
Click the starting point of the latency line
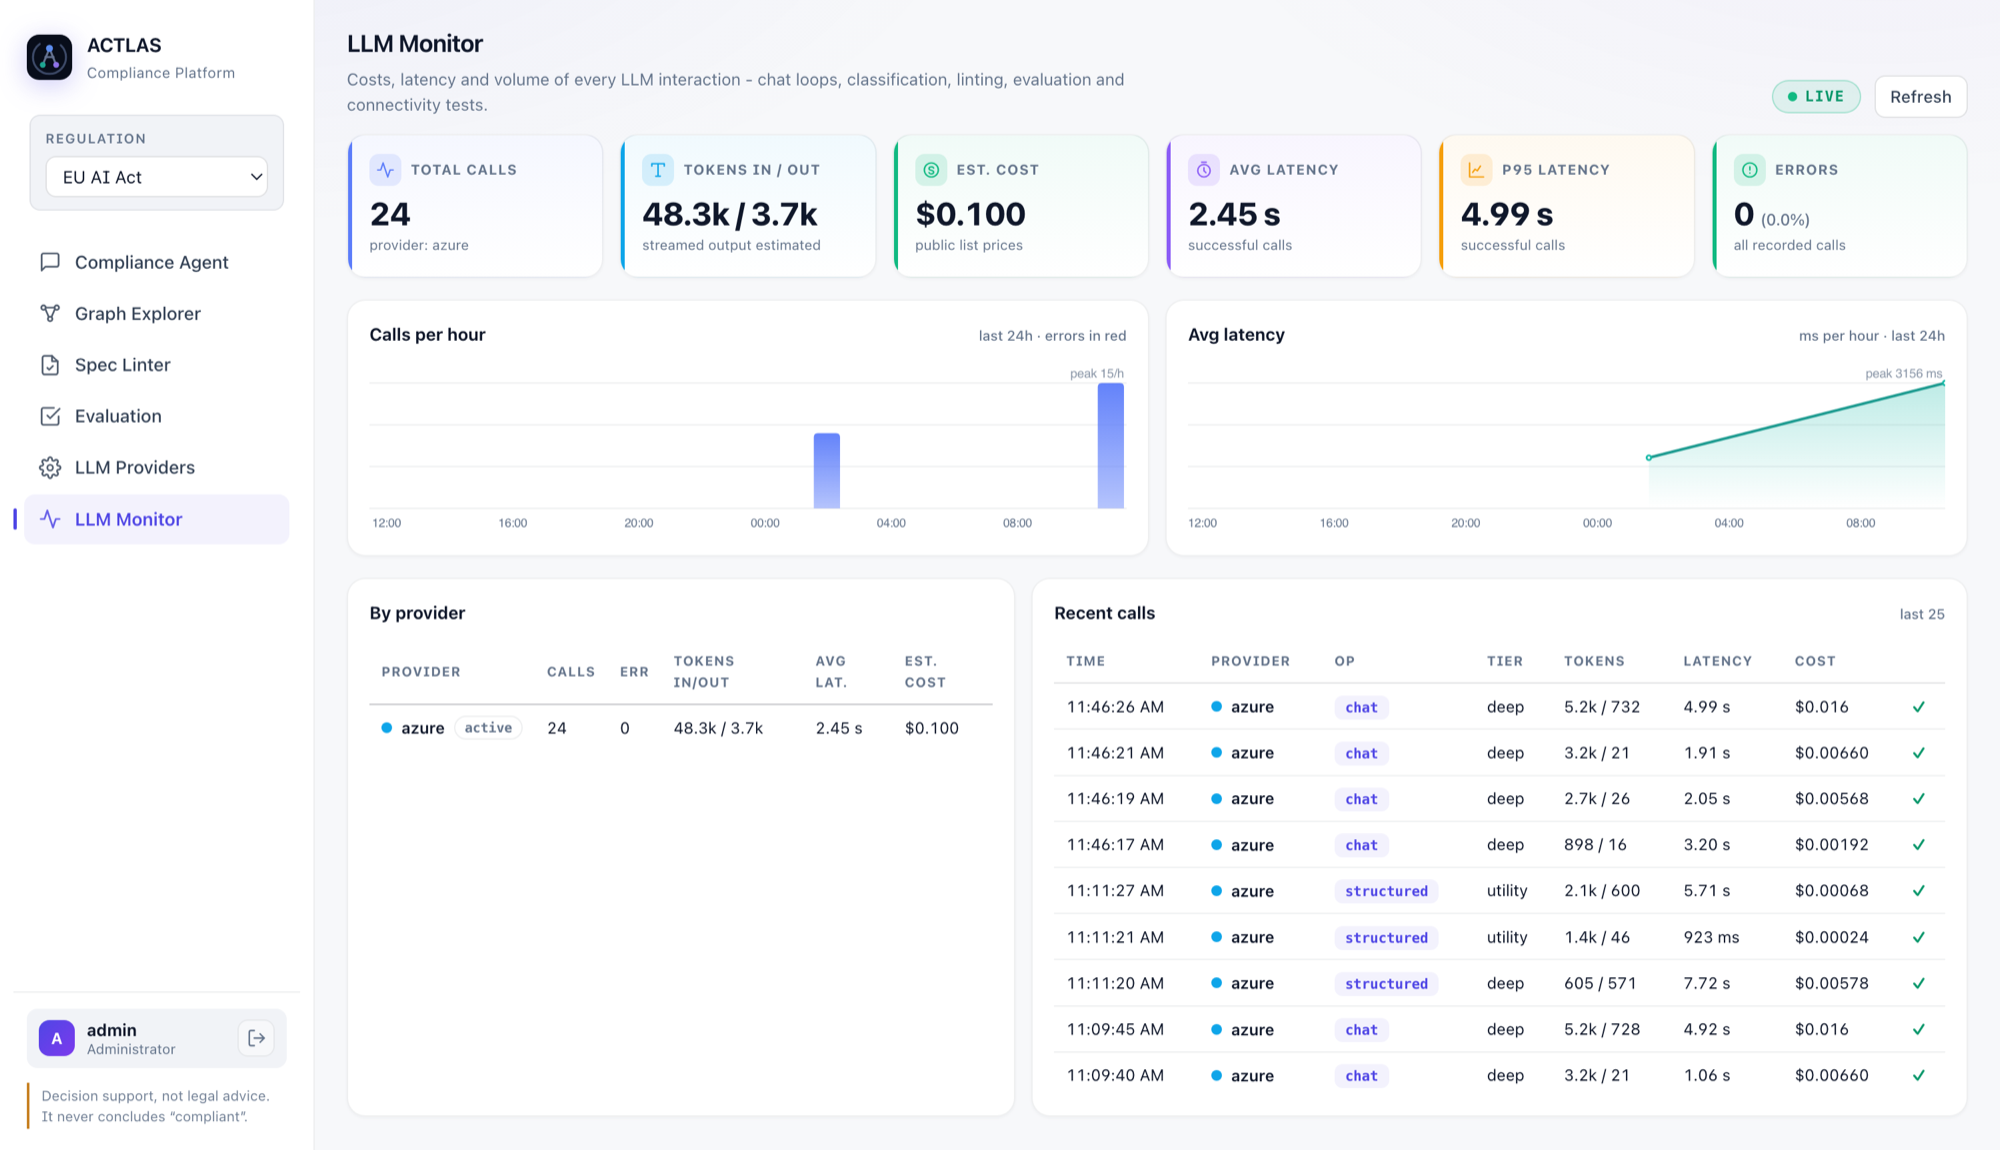[x=1648, y=458]
